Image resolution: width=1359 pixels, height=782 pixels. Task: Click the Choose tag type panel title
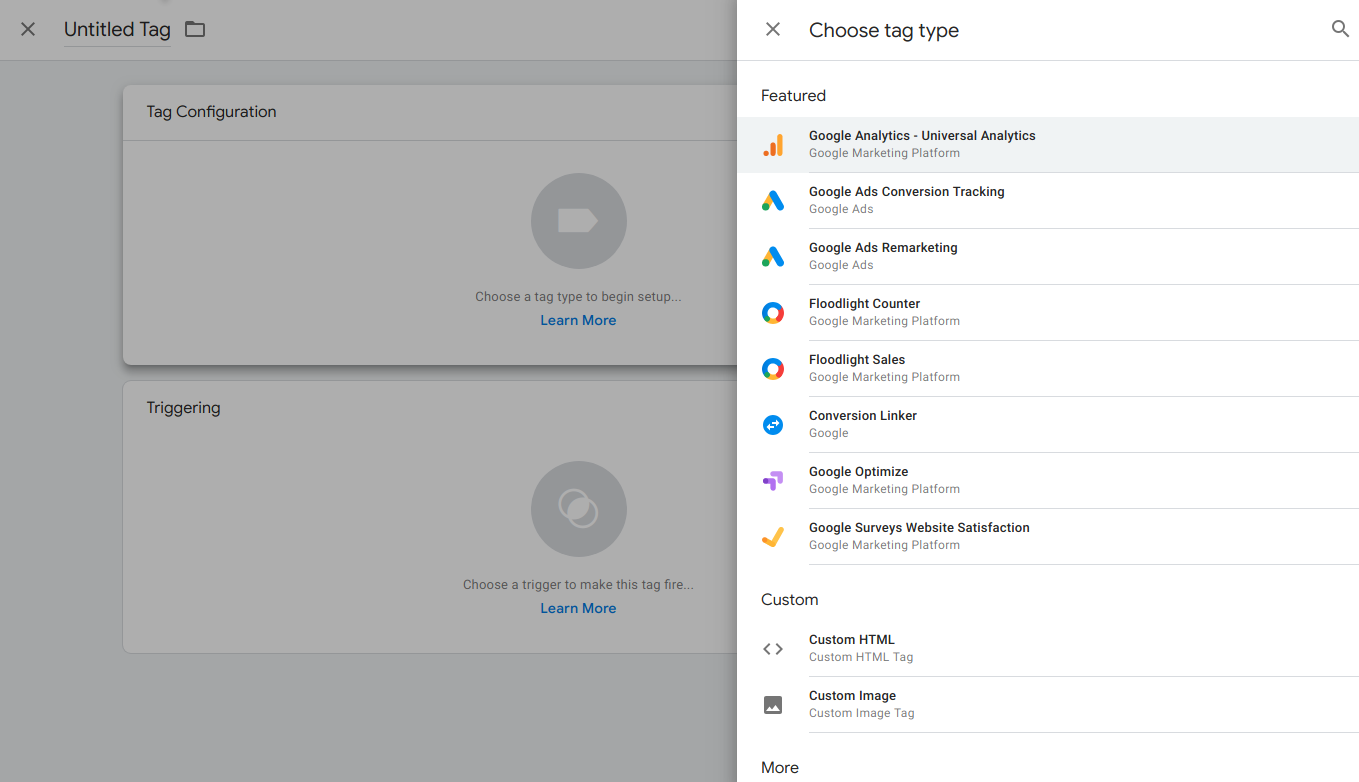pyautogui.click(x=884, y=31)
